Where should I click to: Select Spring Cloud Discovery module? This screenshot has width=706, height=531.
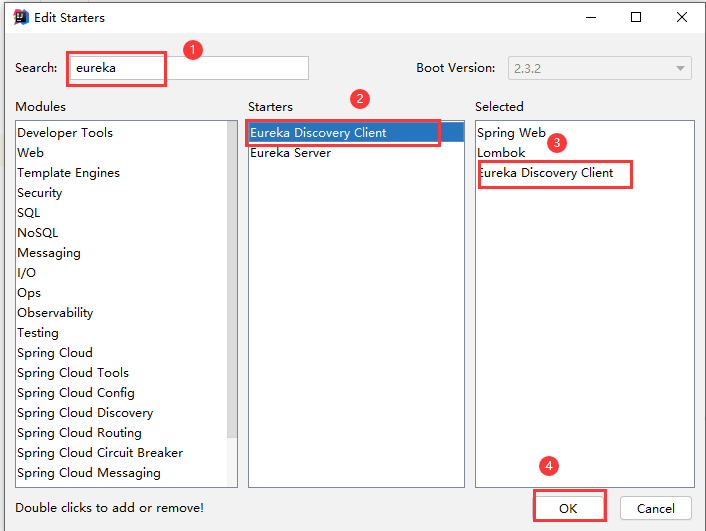(122, 413)
